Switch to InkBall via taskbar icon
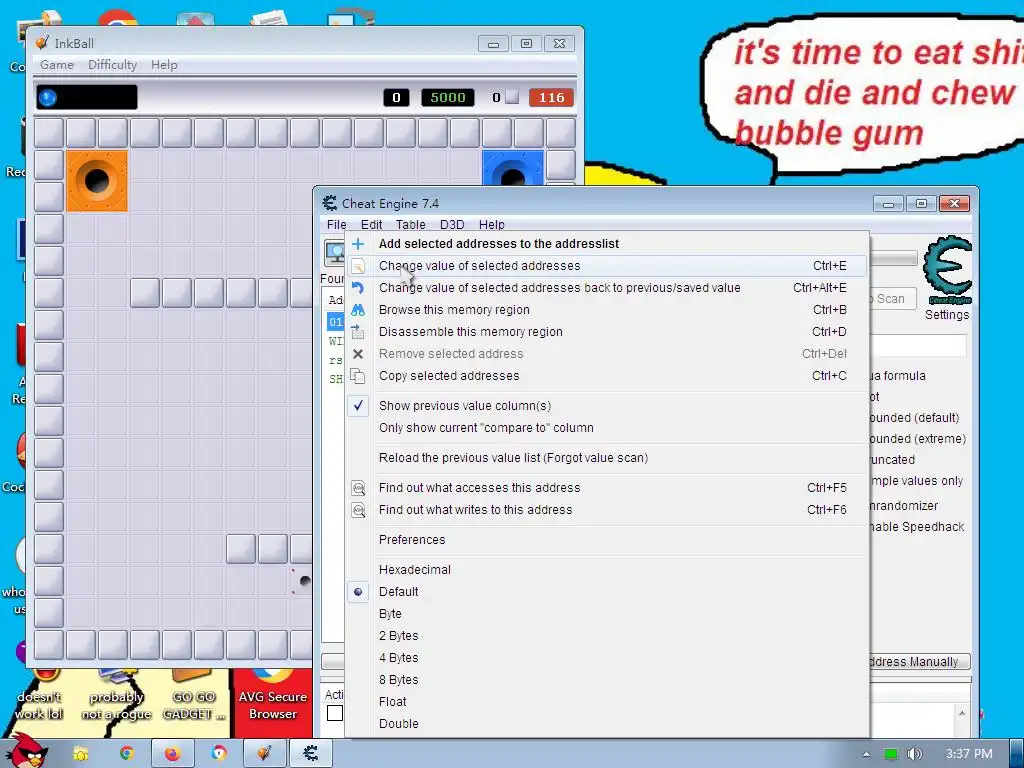This screenshot has width=1024, height=768. 264,753
